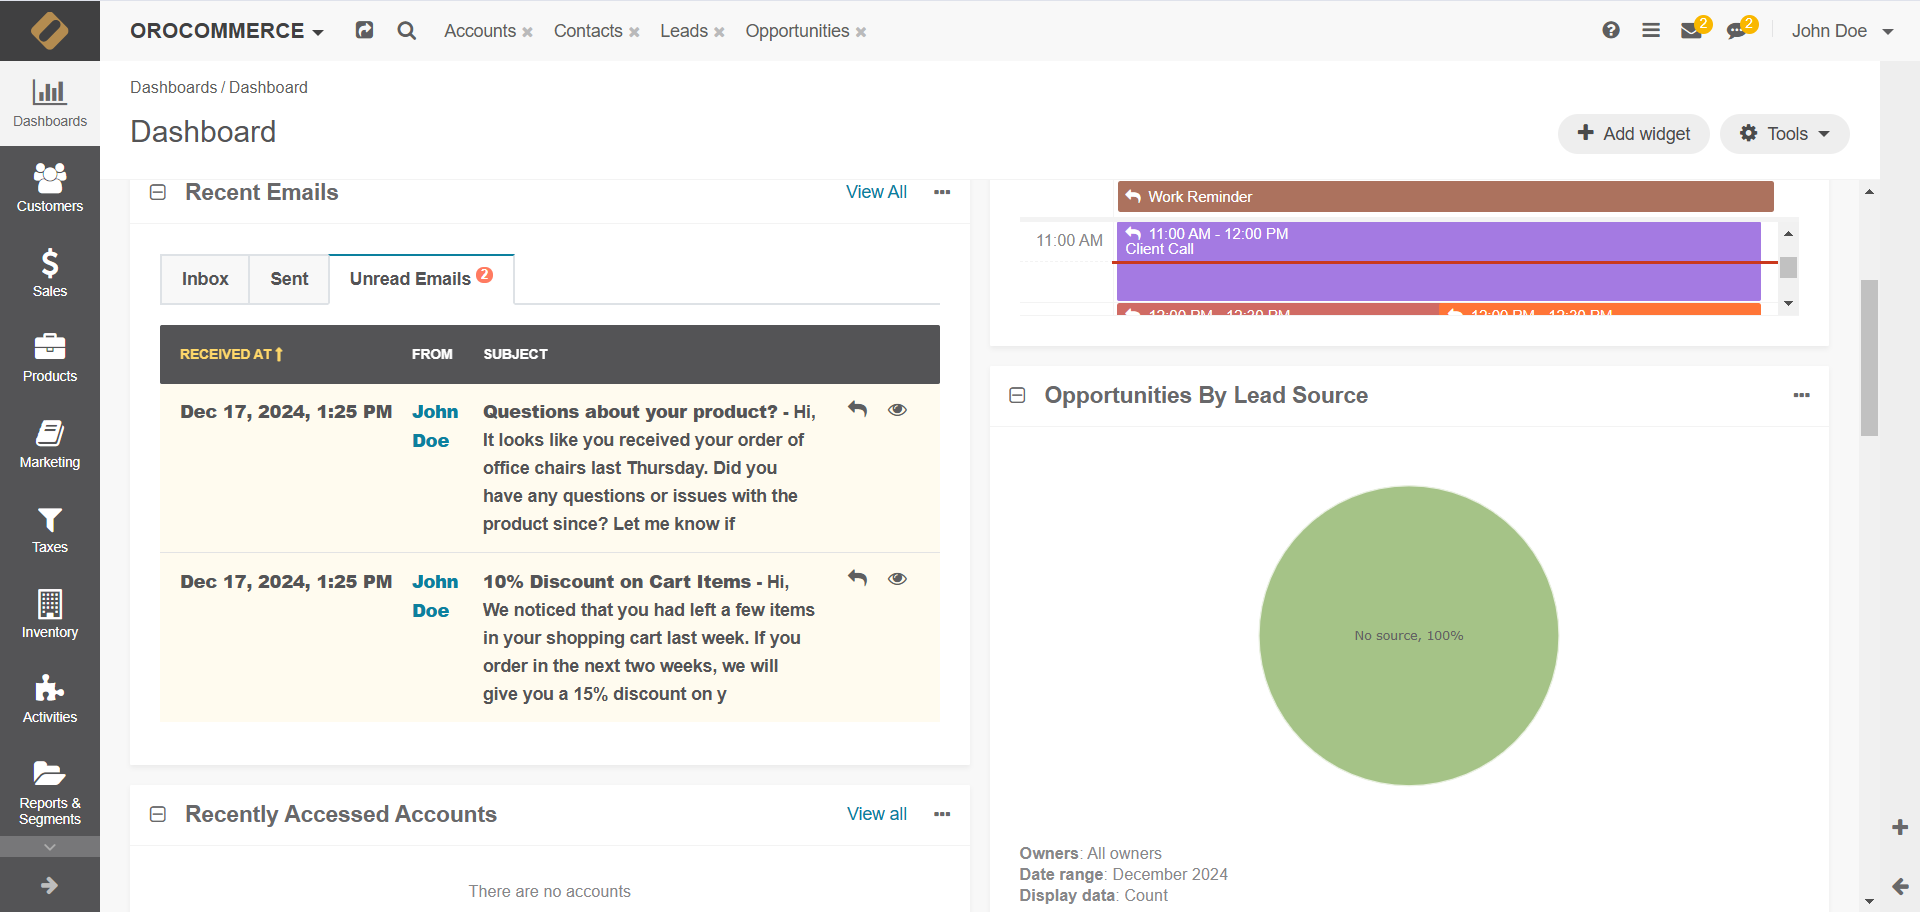This screenshot has width=1920, height=912.
Task: Open the help question mark icon
Action: (x=1610, y=30)
